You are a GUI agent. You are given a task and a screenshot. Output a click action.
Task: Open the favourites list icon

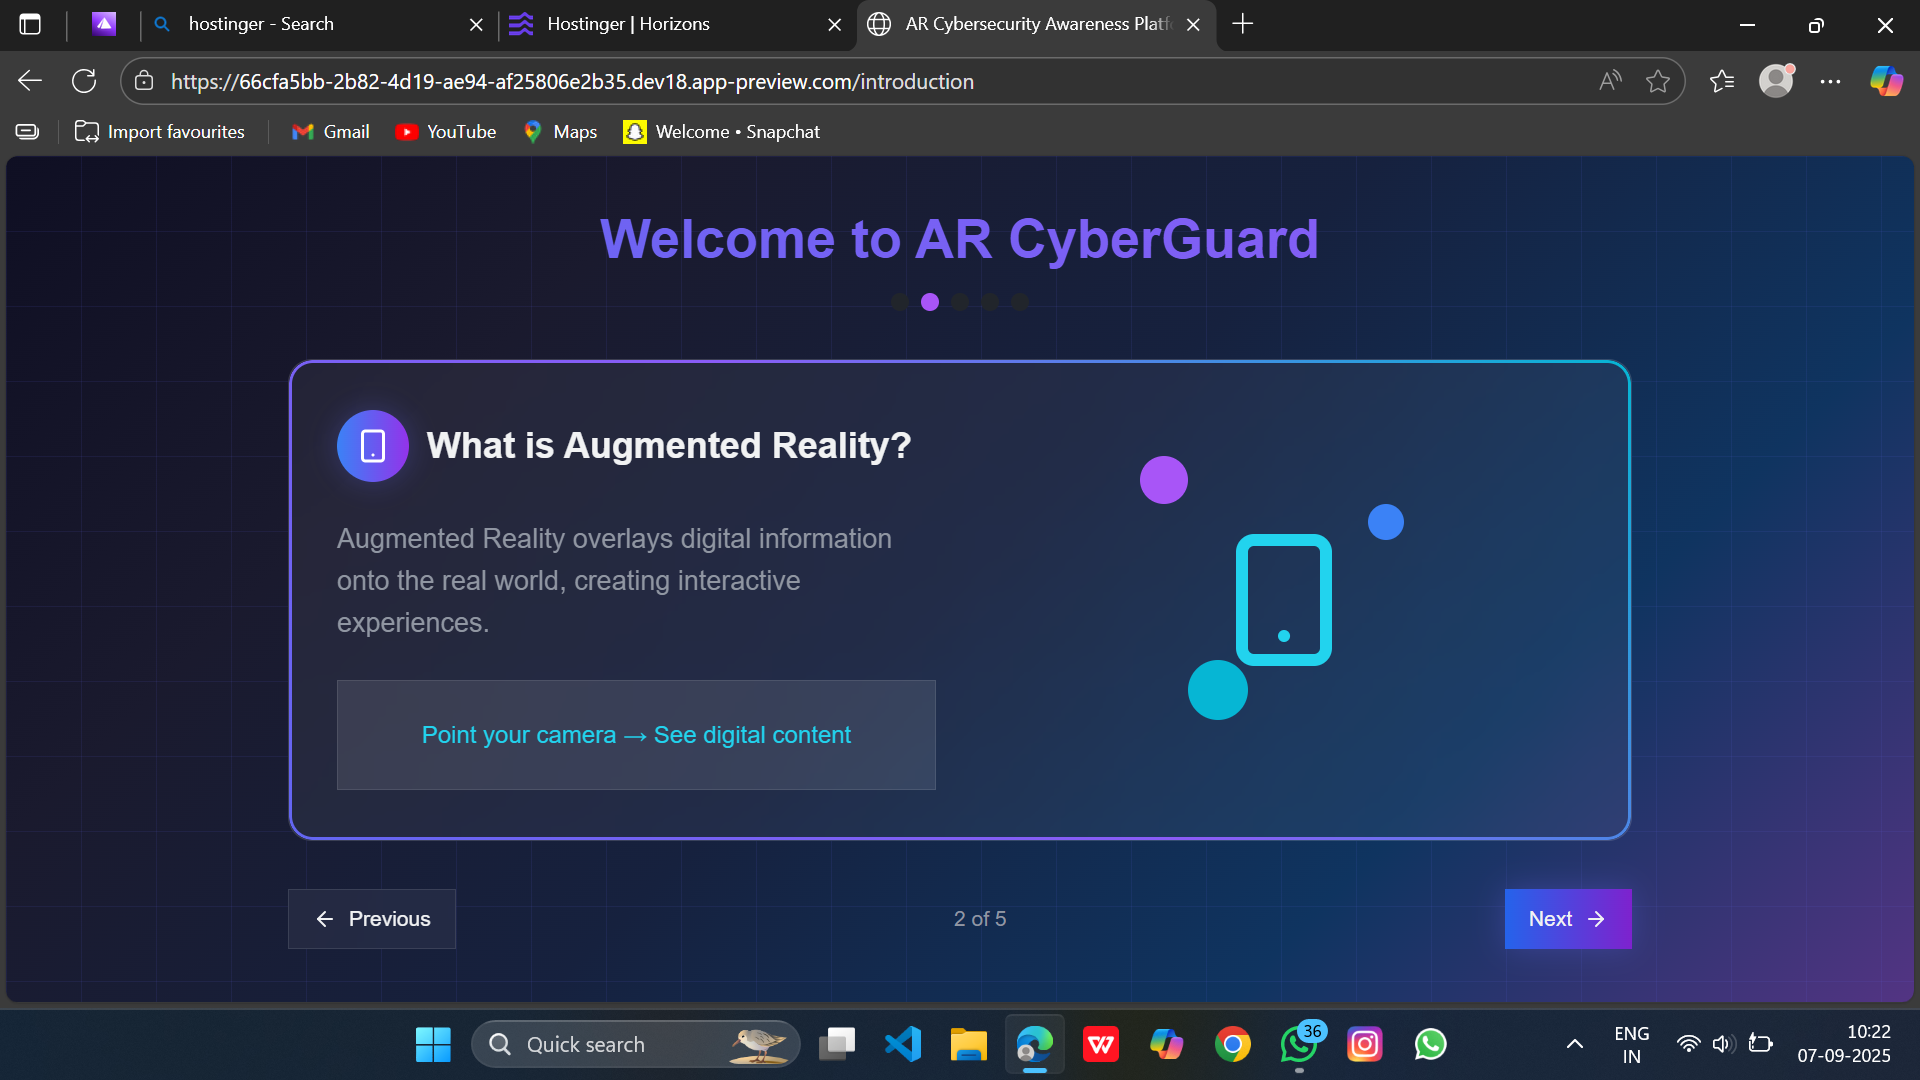tap(1721, 81)
